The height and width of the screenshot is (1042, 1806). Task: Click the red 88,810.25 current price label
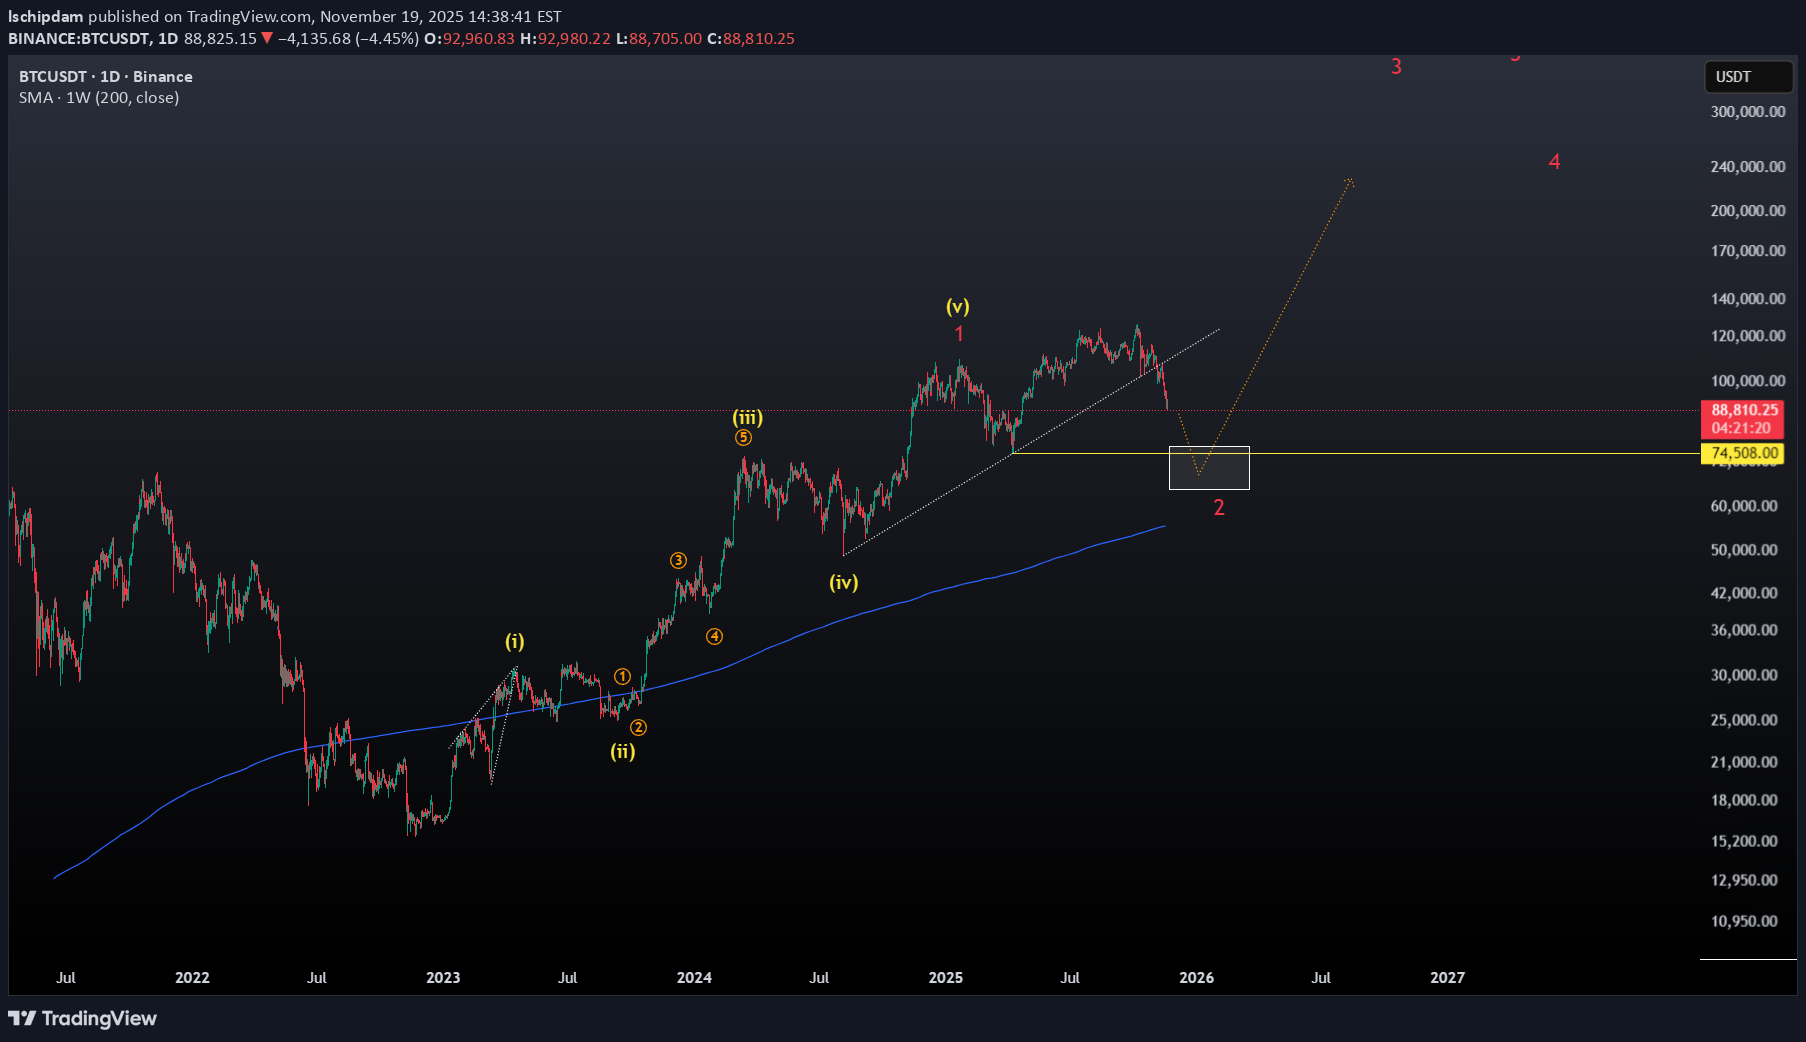pos(1744,410)
